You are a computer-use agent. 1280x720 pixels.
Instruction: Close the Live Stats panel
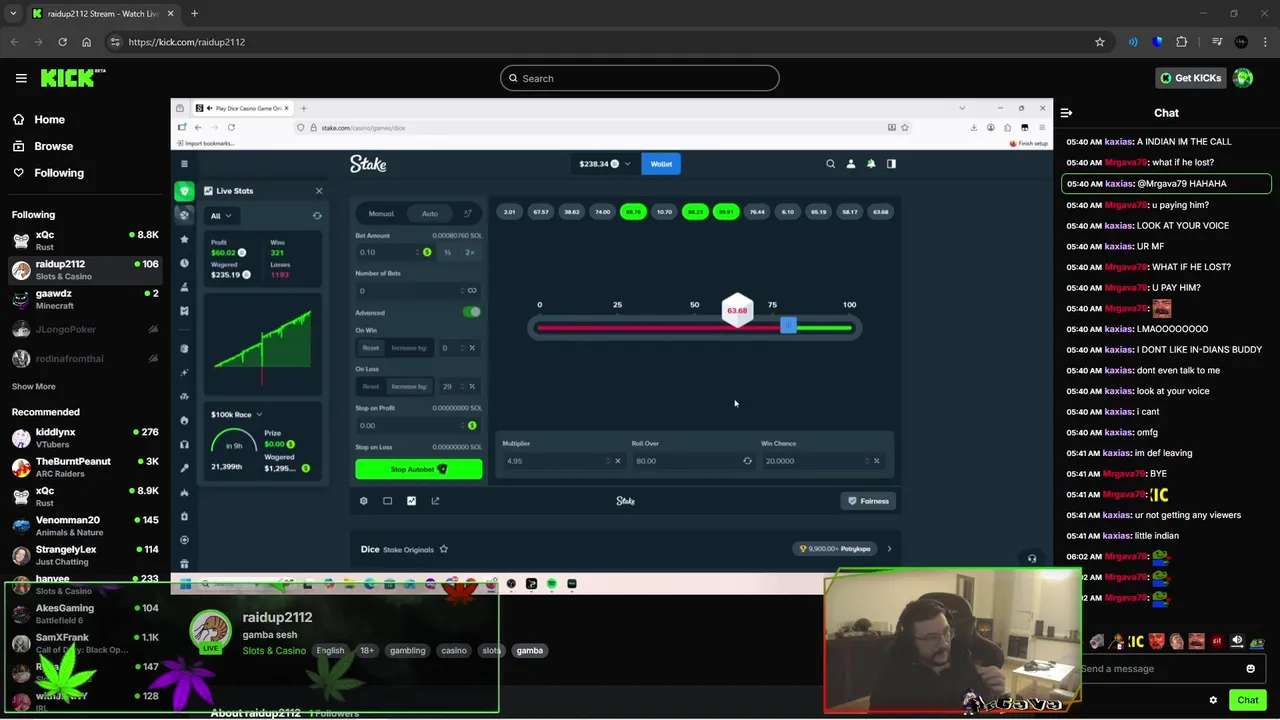pos(319,191)
